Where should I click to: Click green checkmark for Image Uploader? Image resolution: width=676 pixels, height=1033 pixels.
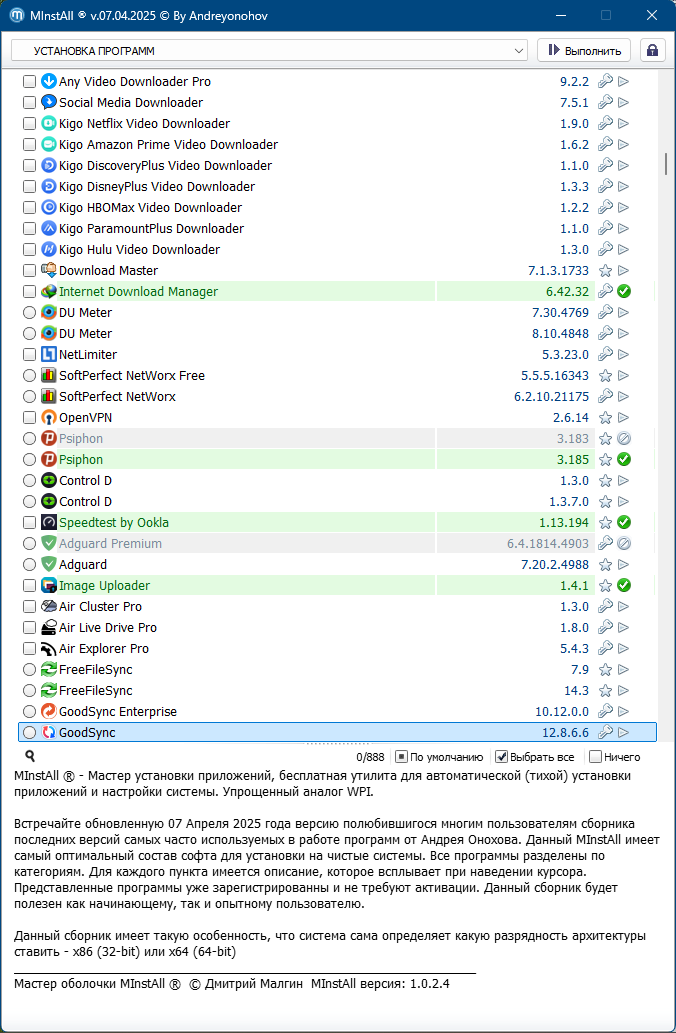pyautogui.click(x=624, y=586)
